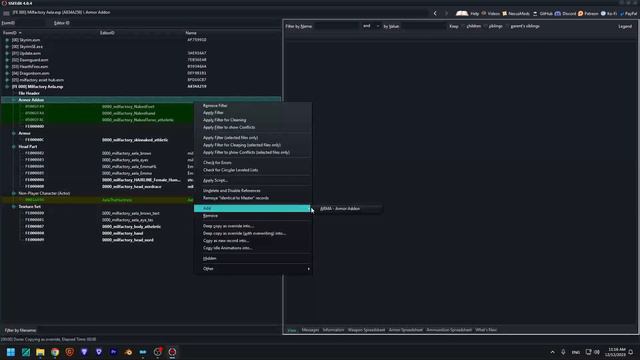Screen dimensions: 640x360
Task: Click the Editor ID search field
Action: coord(176,23)
